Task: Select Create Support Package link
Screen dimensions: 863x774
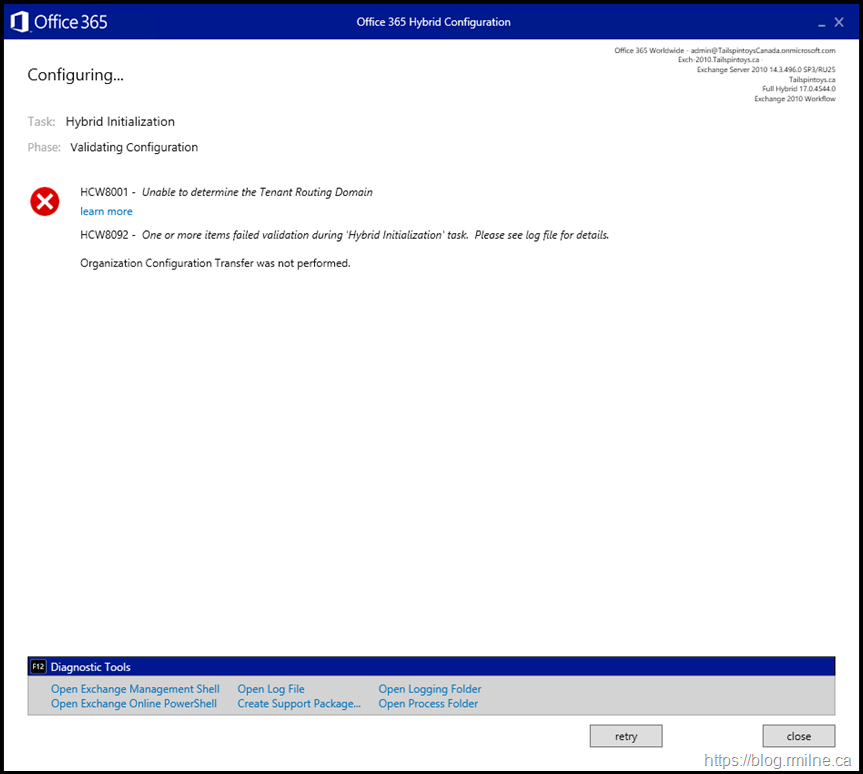Action: click(299, 704)
